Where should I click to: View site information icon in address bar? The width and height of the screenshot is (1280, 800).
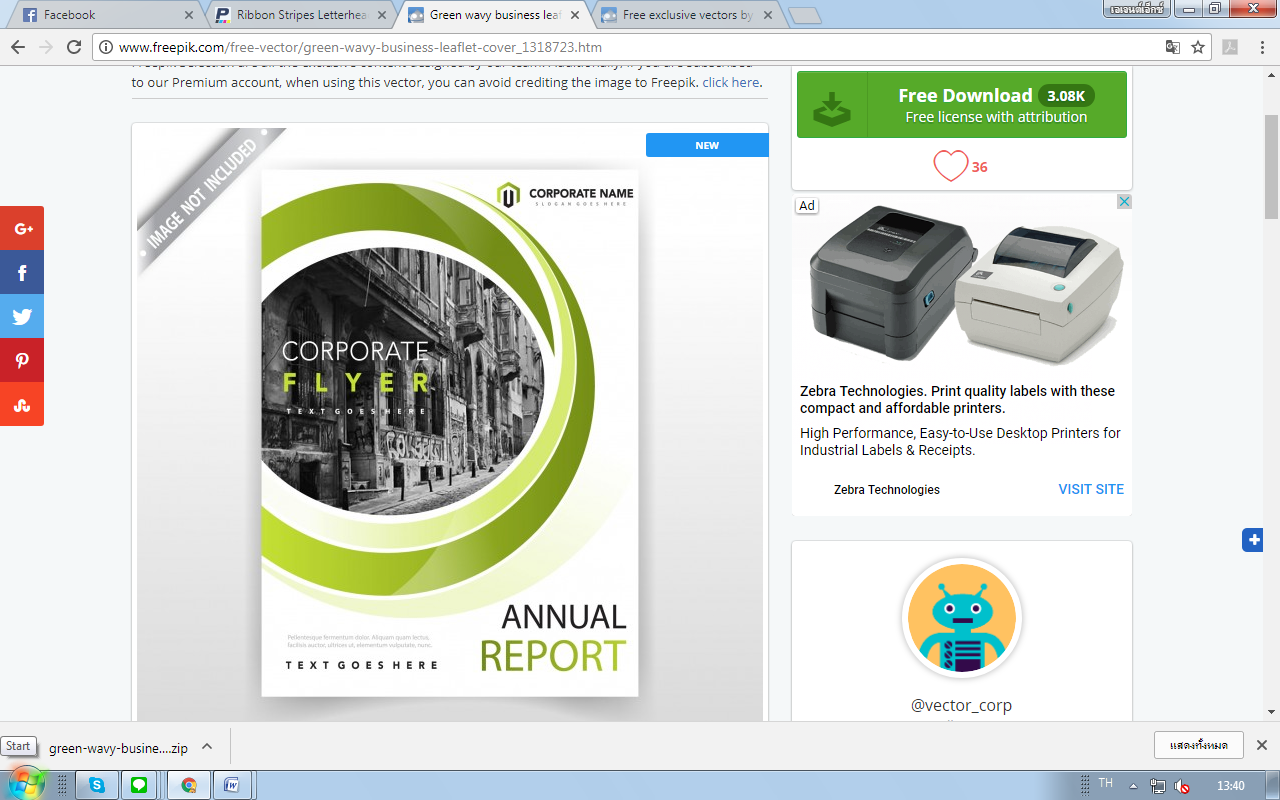point(106,47)
